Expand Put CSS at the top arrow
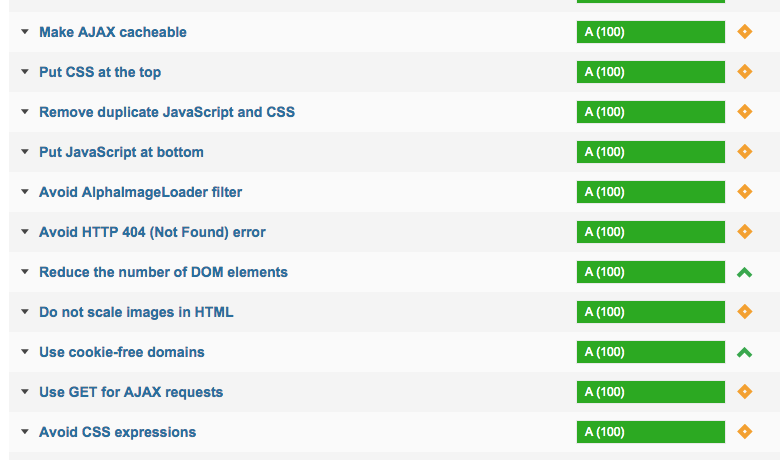 [x=25, y=72]
